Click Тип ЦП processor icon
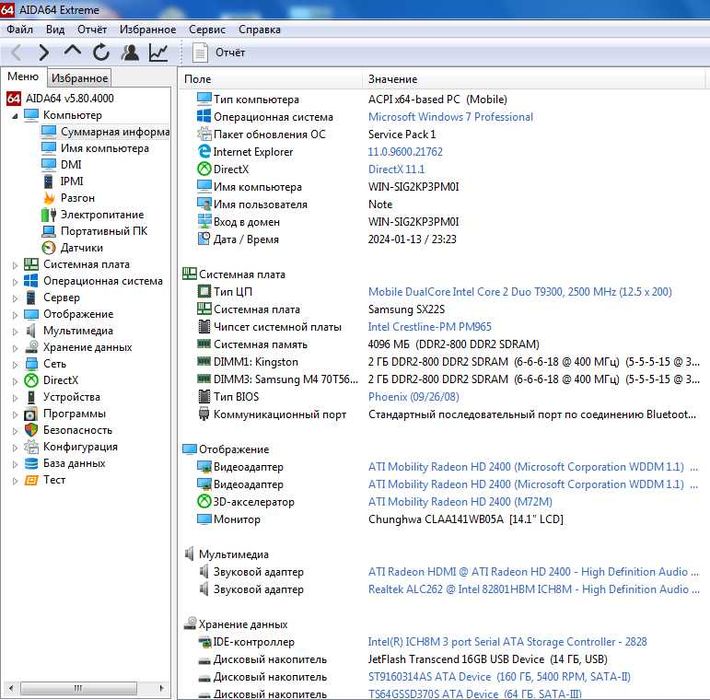Viewport: 710px width, 700px height. pyautogui.click(x=204, y=291)
